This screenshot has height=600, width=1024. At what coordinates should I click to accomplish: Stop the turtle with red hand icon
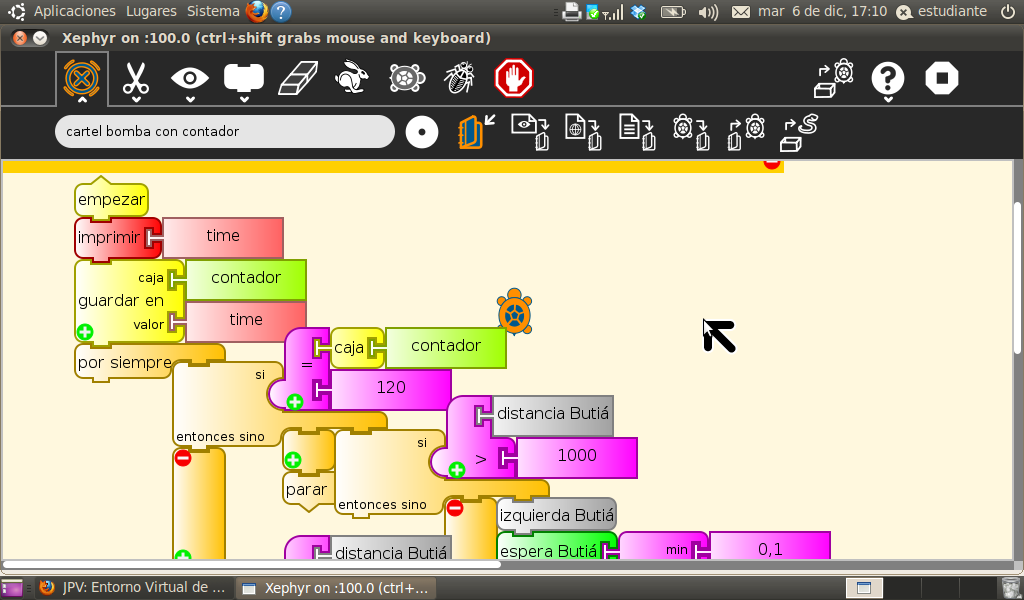[514, 78]
